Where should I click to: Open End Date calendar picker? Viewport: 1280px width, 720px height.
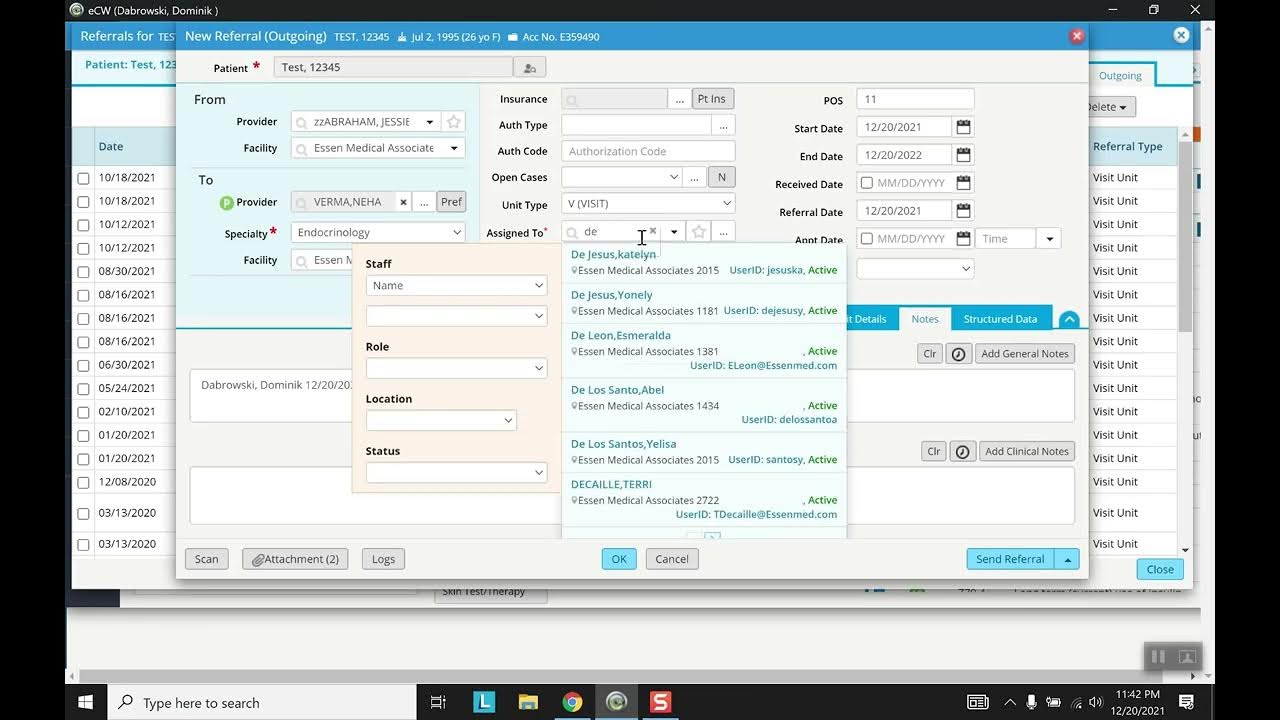[x=963, y=155]
